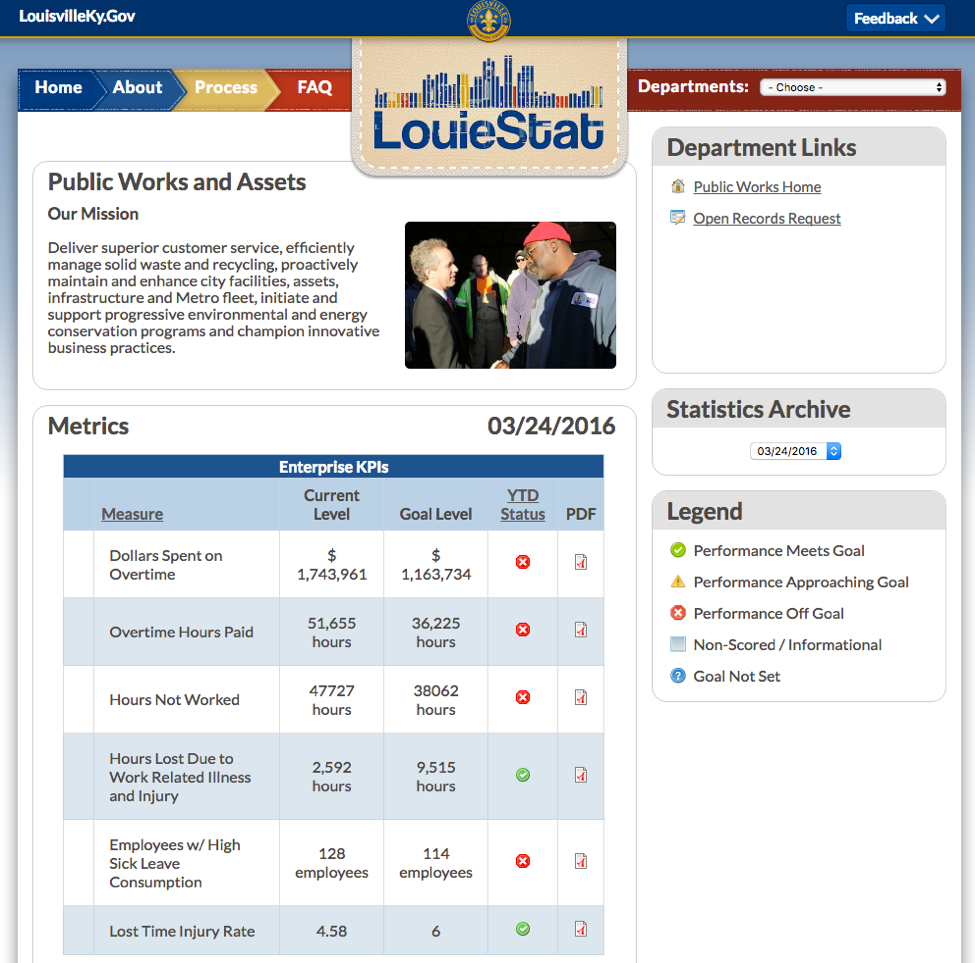Screen dimensions: 975x963
Task: Expand the Feedback dropdown
Action: pyautogui.click(x=895, y=18)
